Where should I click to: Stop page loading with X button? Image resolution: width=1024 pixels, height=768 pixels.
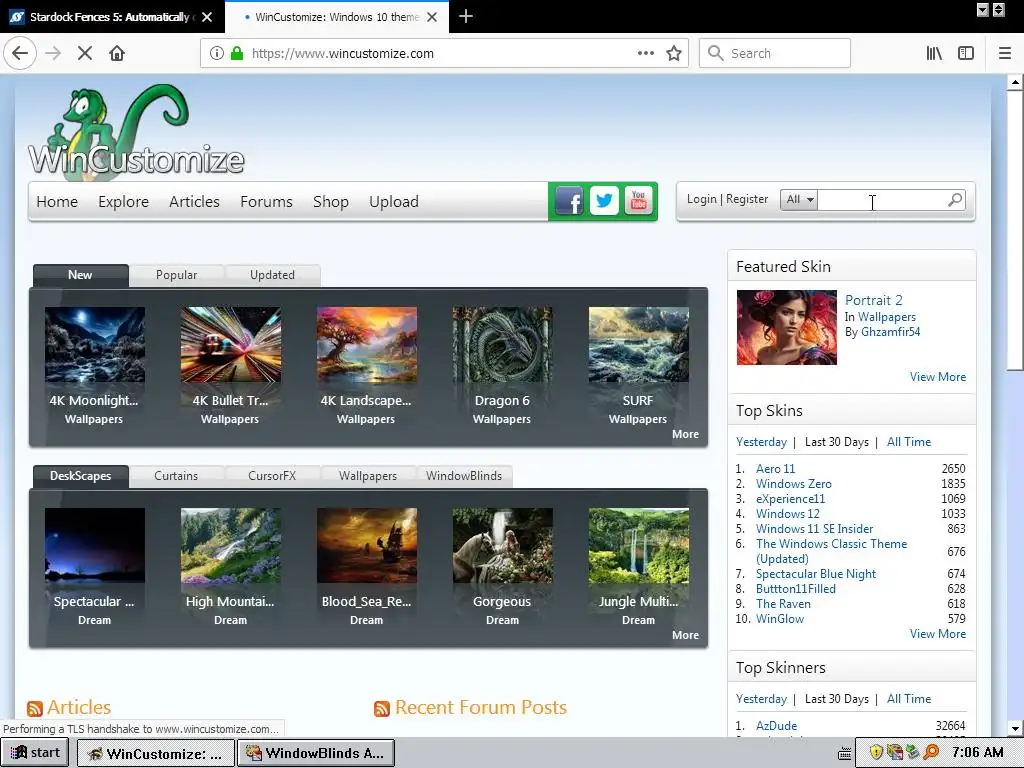85,54
